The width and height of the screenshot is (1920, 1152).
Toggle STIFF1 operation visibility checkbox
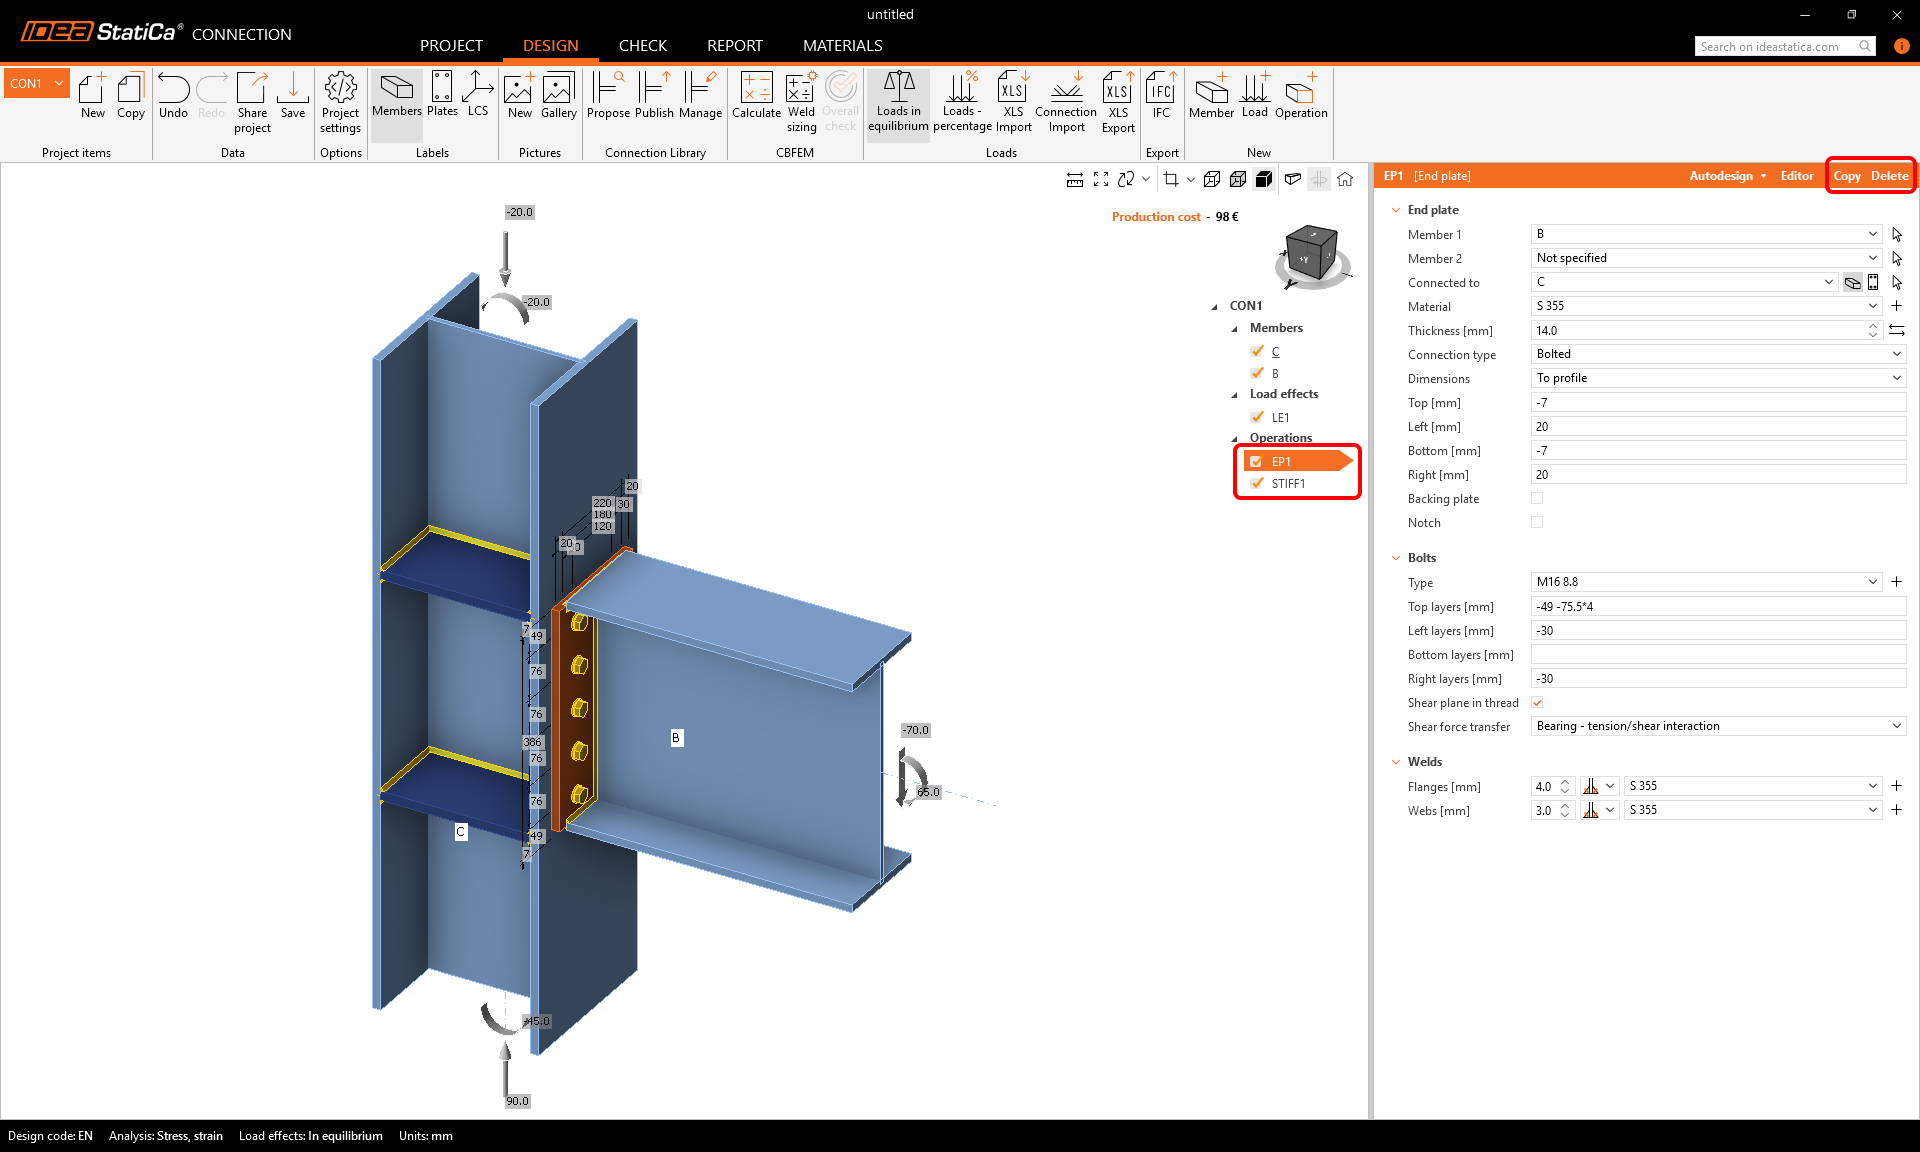point(1257,483)
